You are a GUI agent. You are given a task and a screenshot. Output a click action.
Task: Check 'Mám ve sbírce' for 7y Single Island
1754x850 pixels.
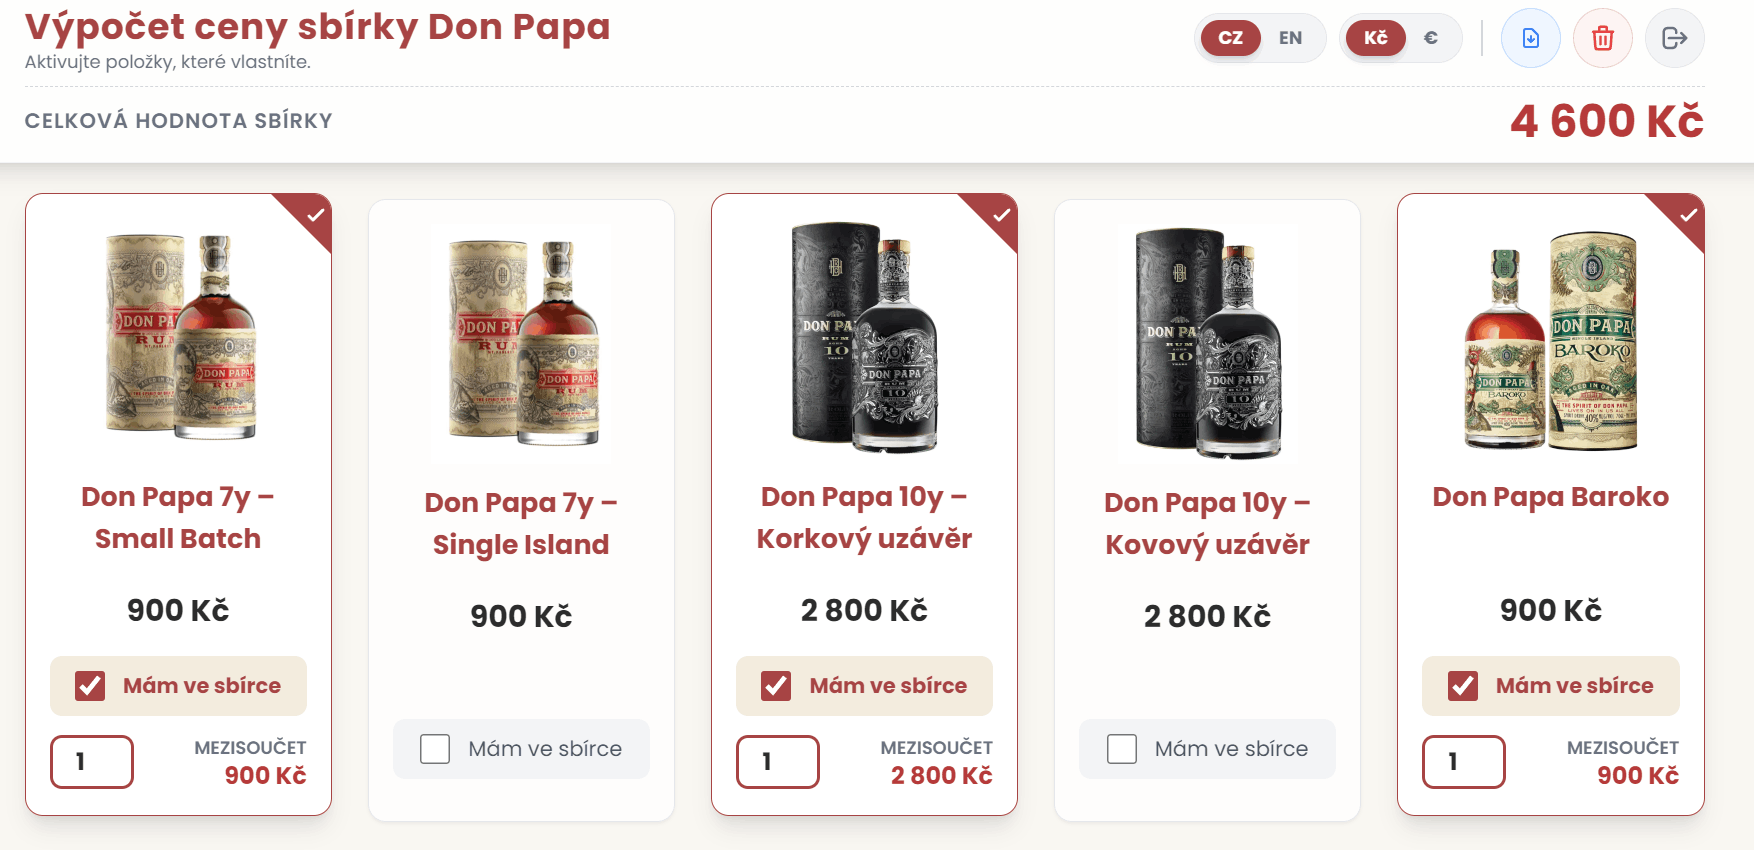click(x=435, y=749)
